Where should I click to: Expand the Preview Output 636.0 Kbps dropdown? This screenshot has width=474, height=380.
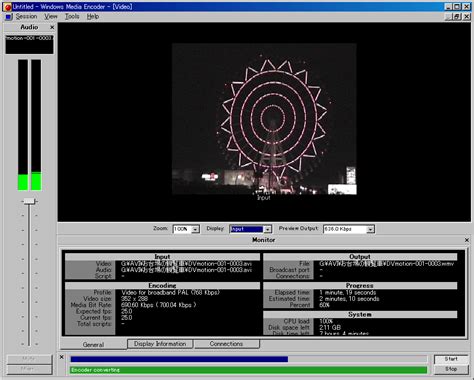(370, 229)
